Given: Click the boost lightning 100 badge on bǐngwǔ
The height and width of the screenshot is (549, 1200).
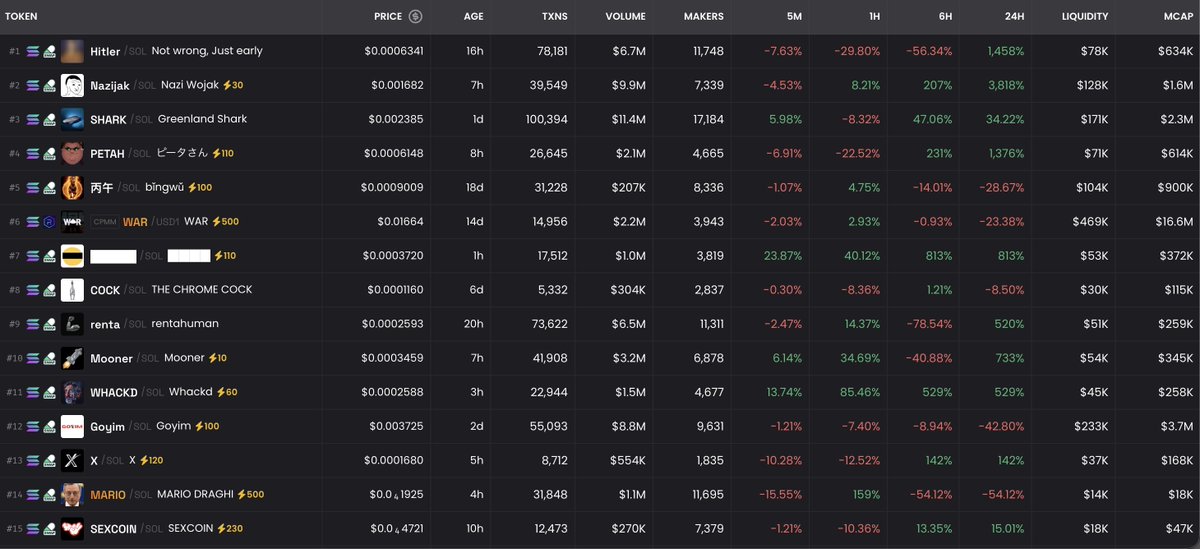Looking at the screenshot, I should 199,187.
